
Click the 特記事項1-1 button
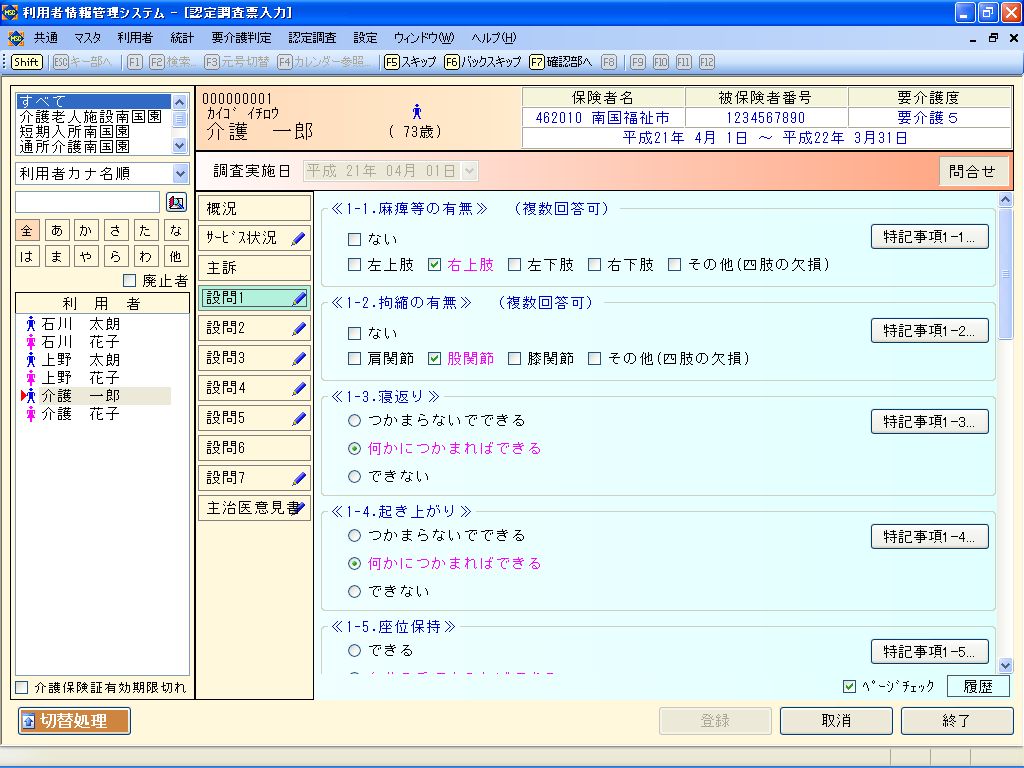pos(929,237)
